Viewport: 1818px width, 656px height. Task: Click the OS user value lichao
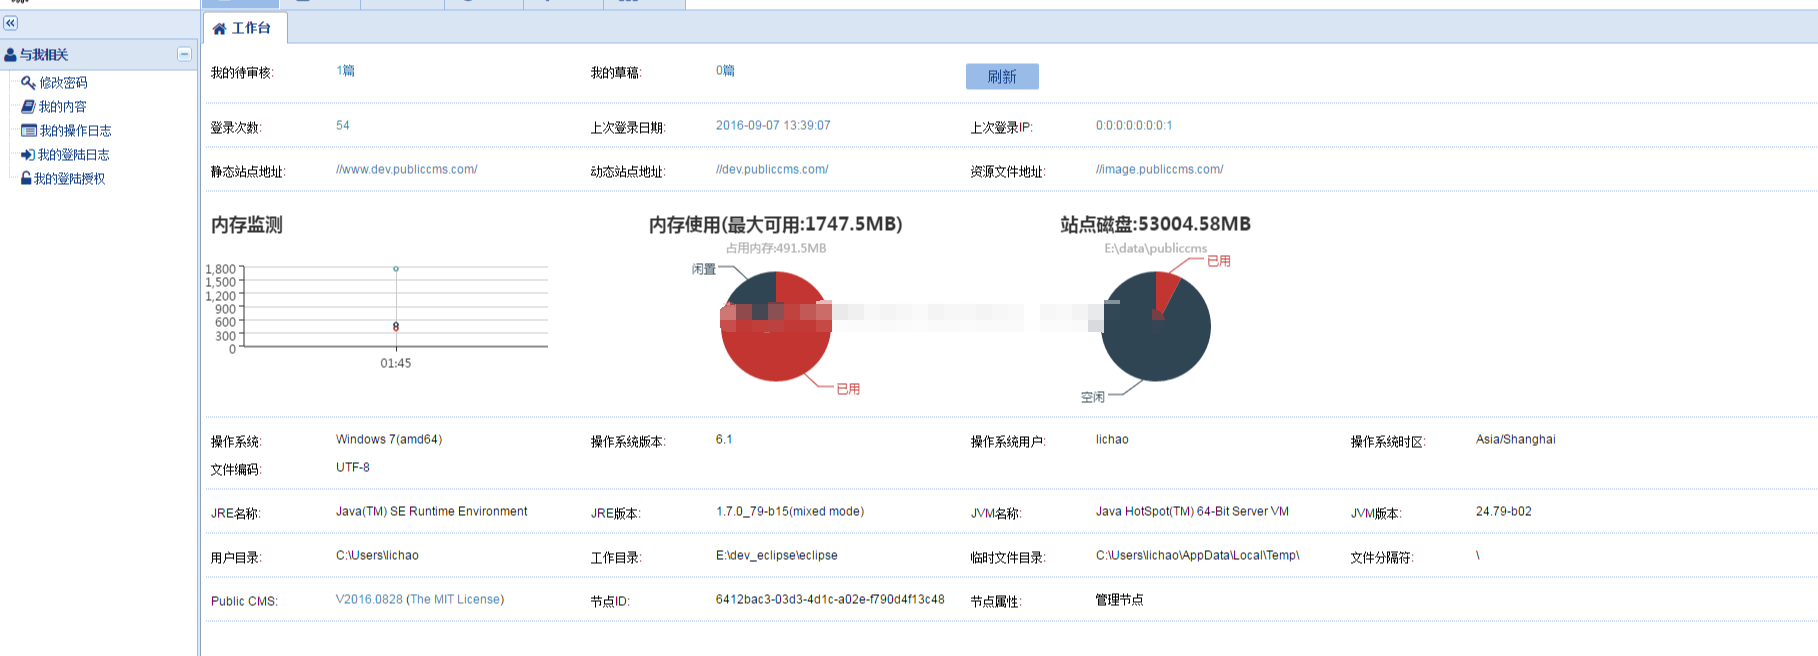[1112, 440]
